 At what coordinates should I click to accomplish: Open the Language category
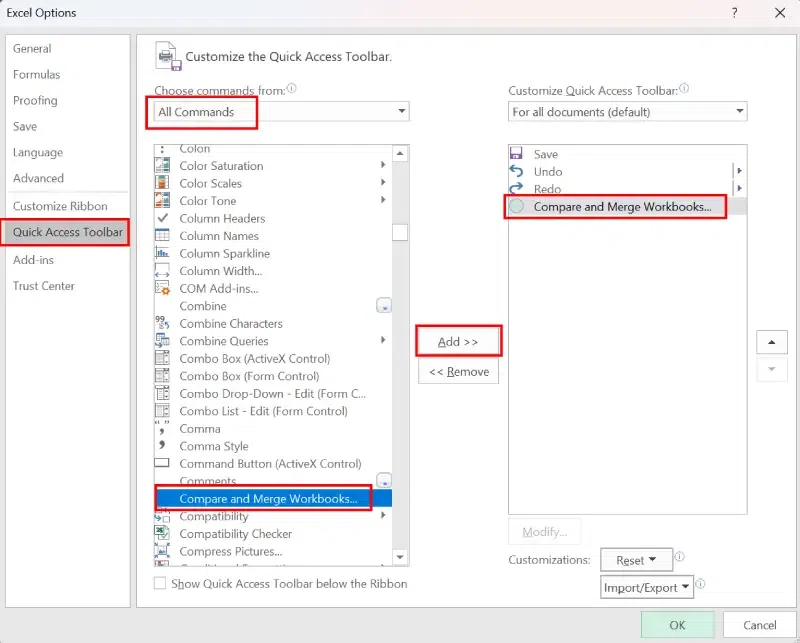pyautogui.click(x=38, y=153)
